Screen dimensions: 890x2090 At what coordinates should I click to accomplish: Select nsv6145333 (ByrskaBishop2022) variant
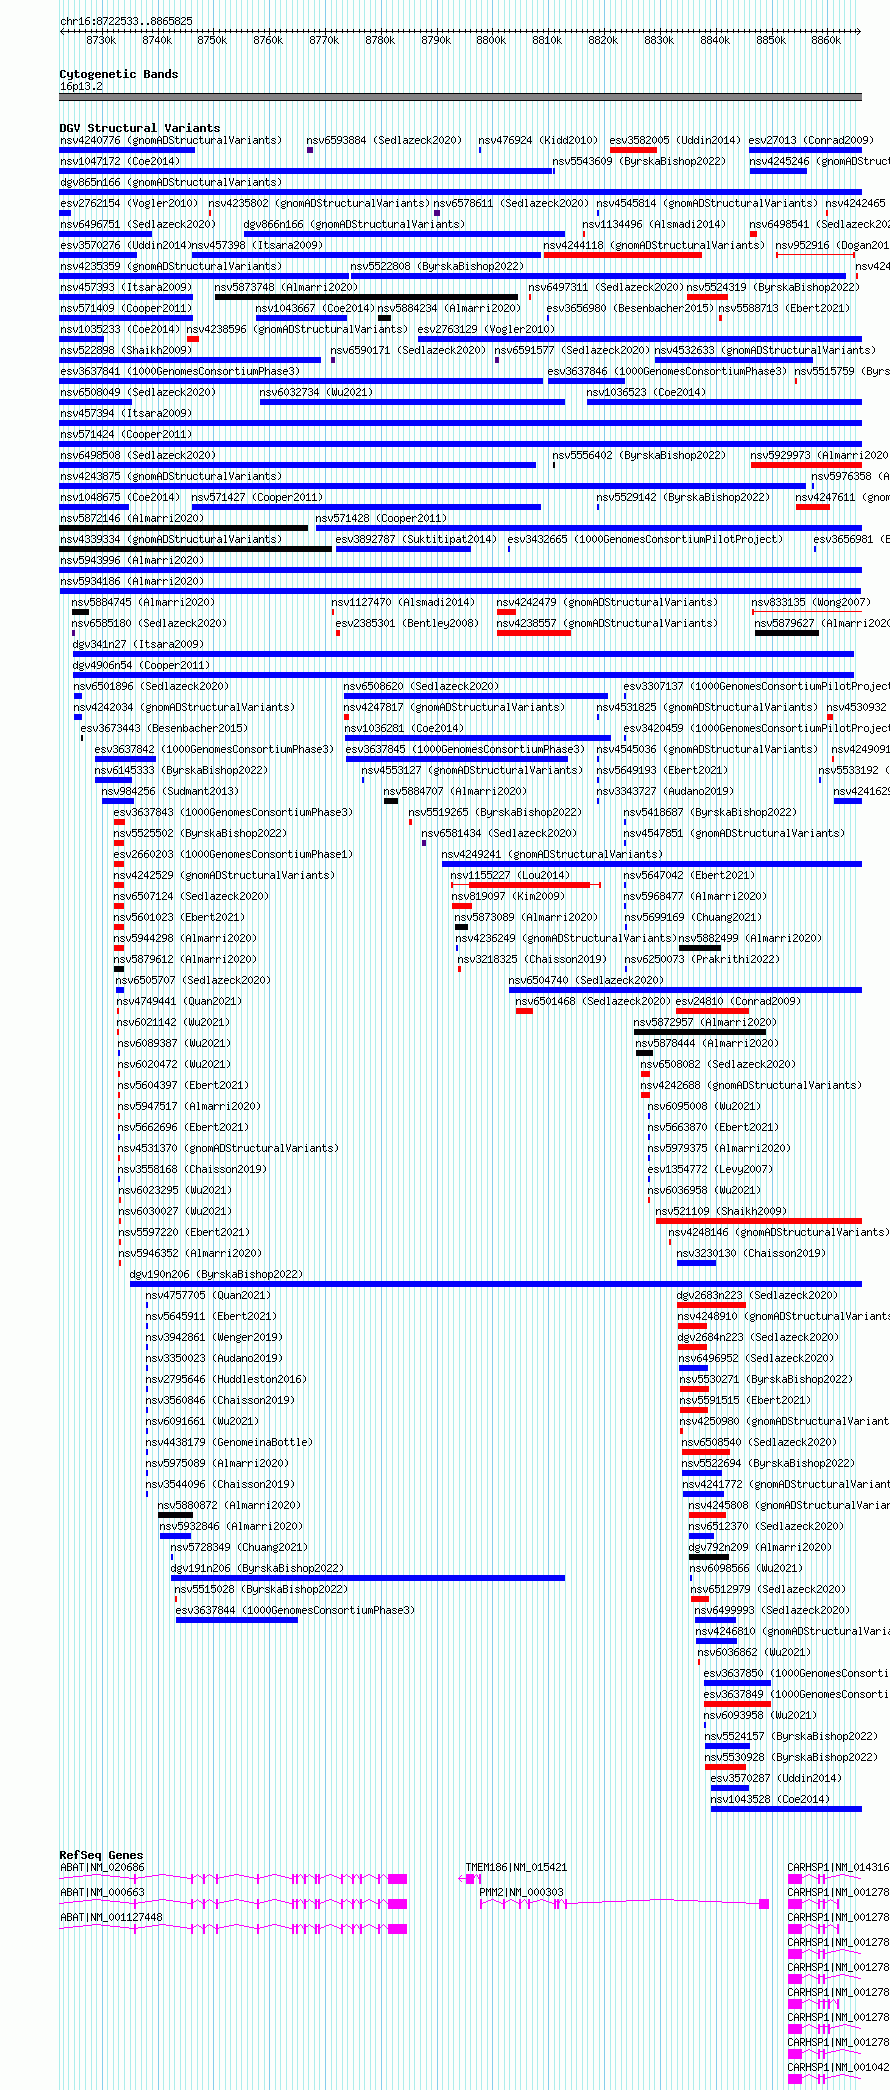[182, 770]
